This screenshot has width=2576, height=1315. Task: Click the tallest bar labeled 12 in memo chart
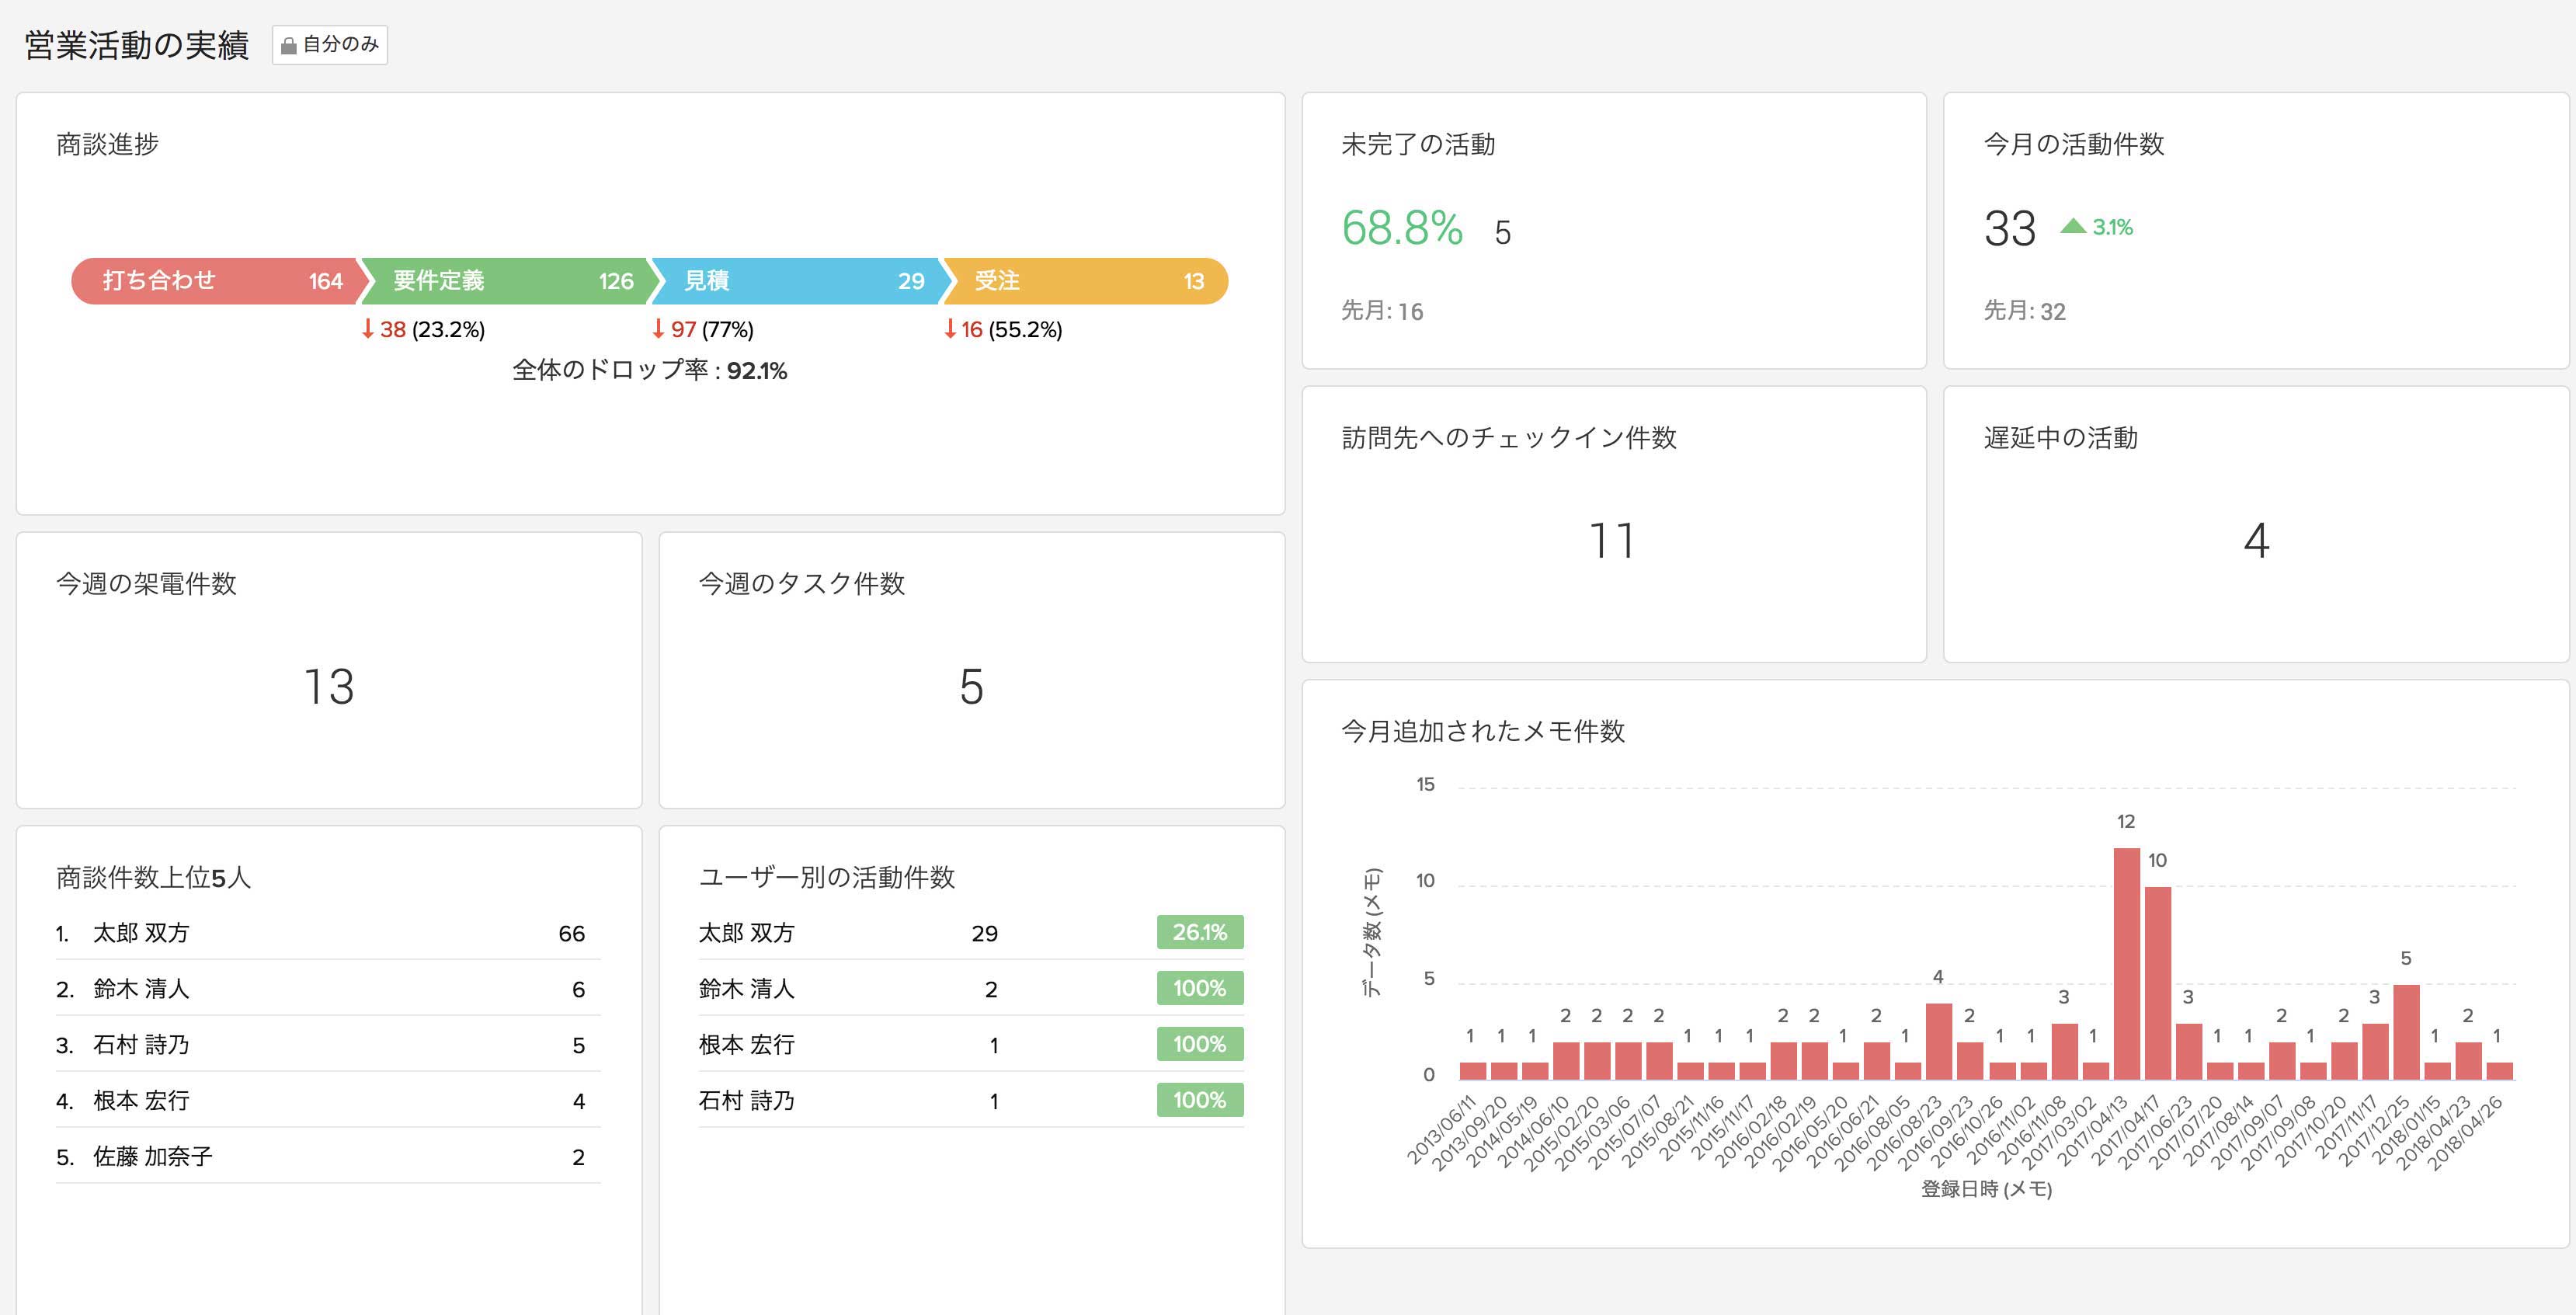point(2126,963)
